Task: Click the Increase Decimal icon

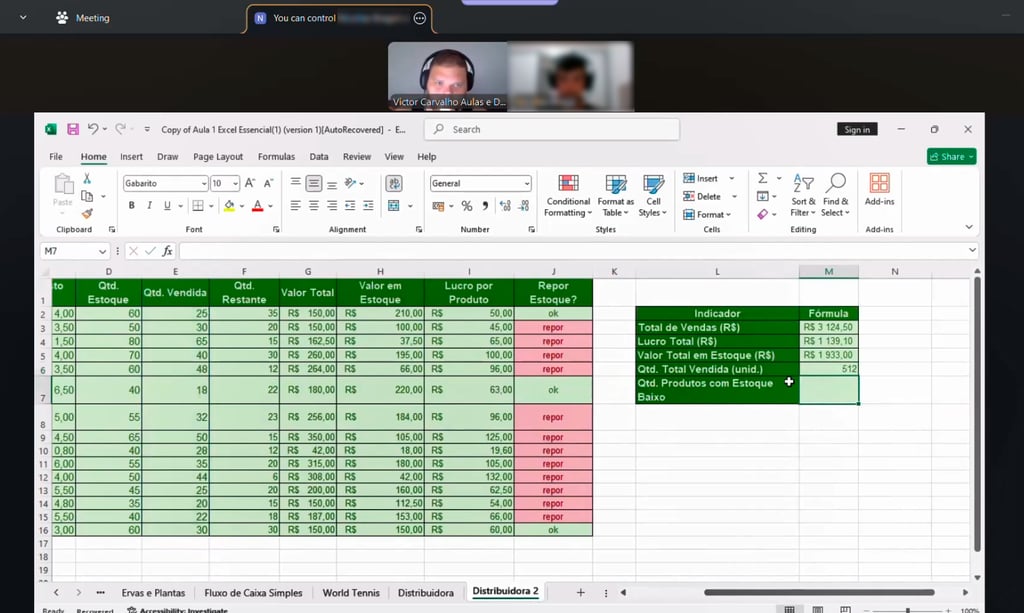Action: coord(505,206)
